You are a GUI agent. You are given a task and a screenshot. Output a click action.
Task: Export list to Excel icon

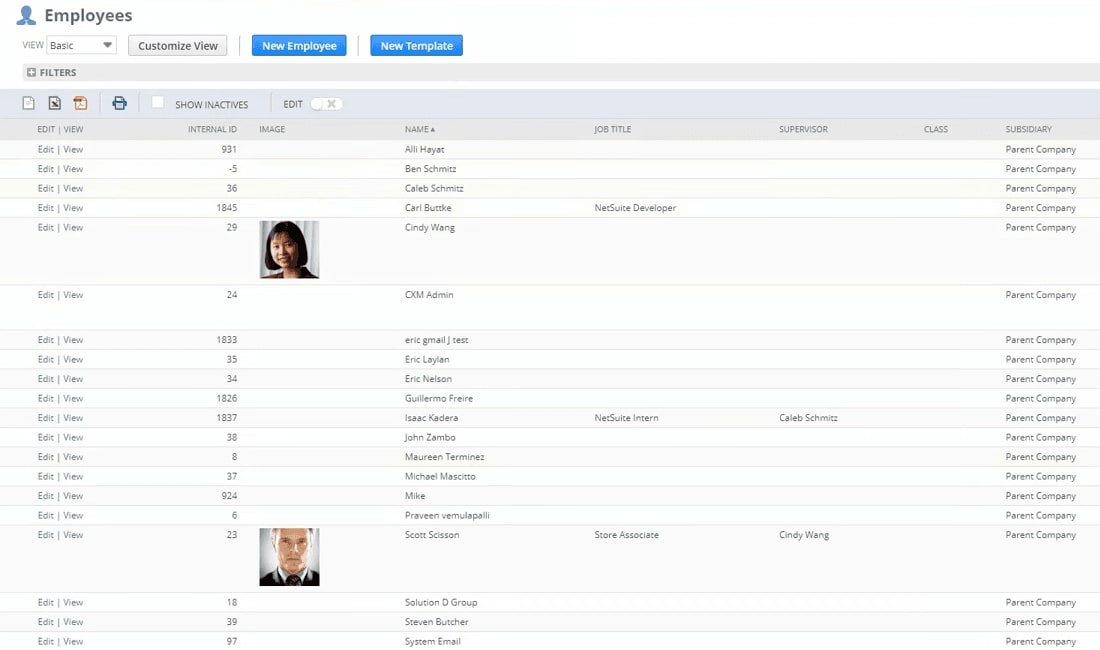tap(54, 104)
